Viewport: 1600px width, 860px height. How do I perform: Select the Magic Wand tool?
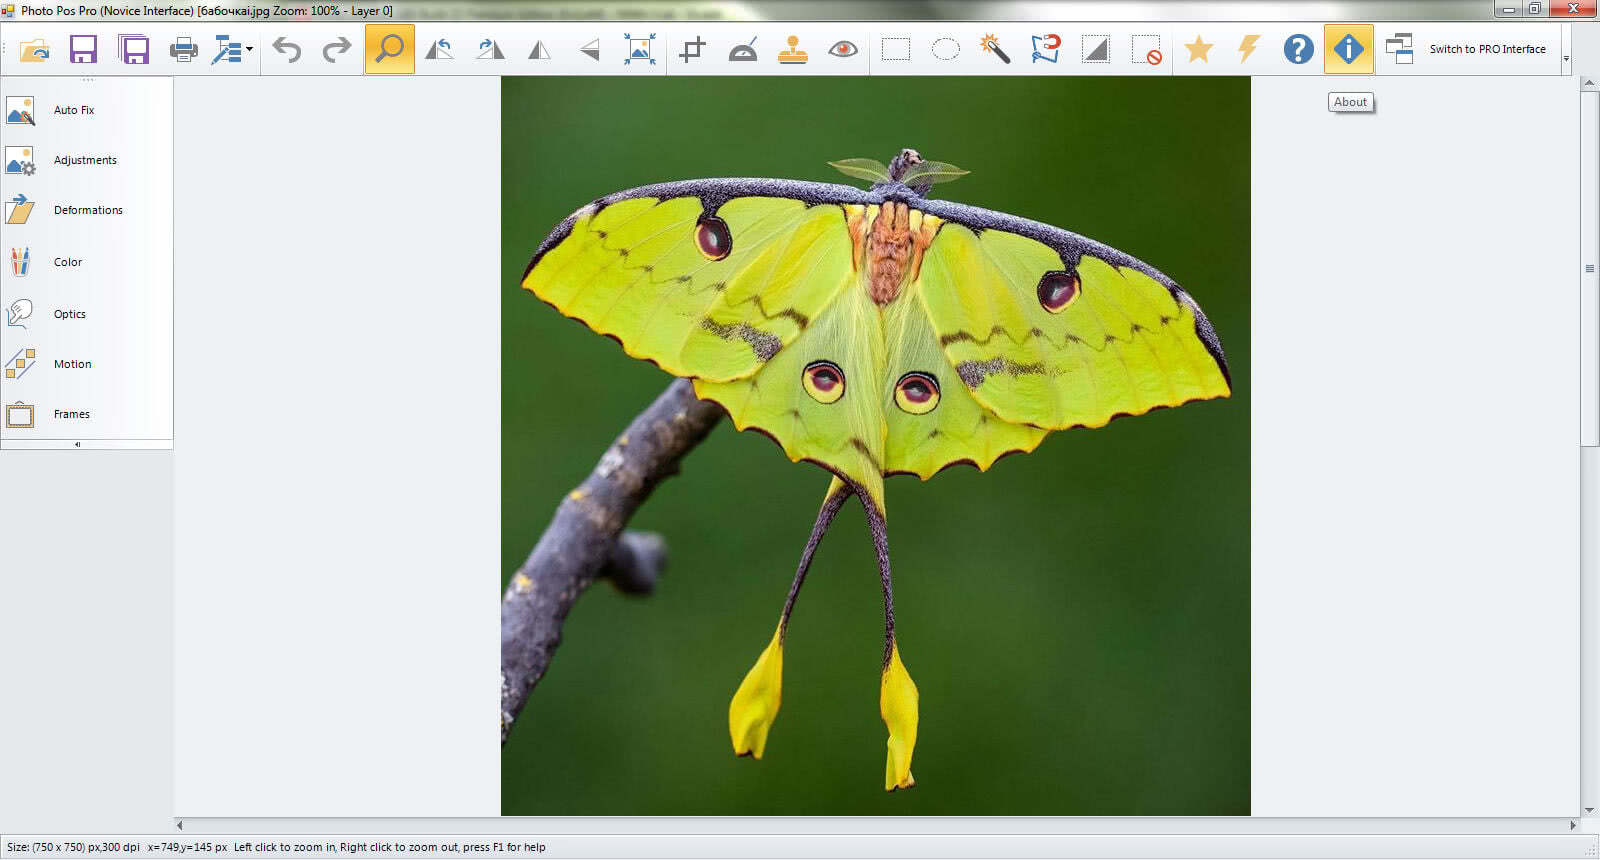pos(995,49)
